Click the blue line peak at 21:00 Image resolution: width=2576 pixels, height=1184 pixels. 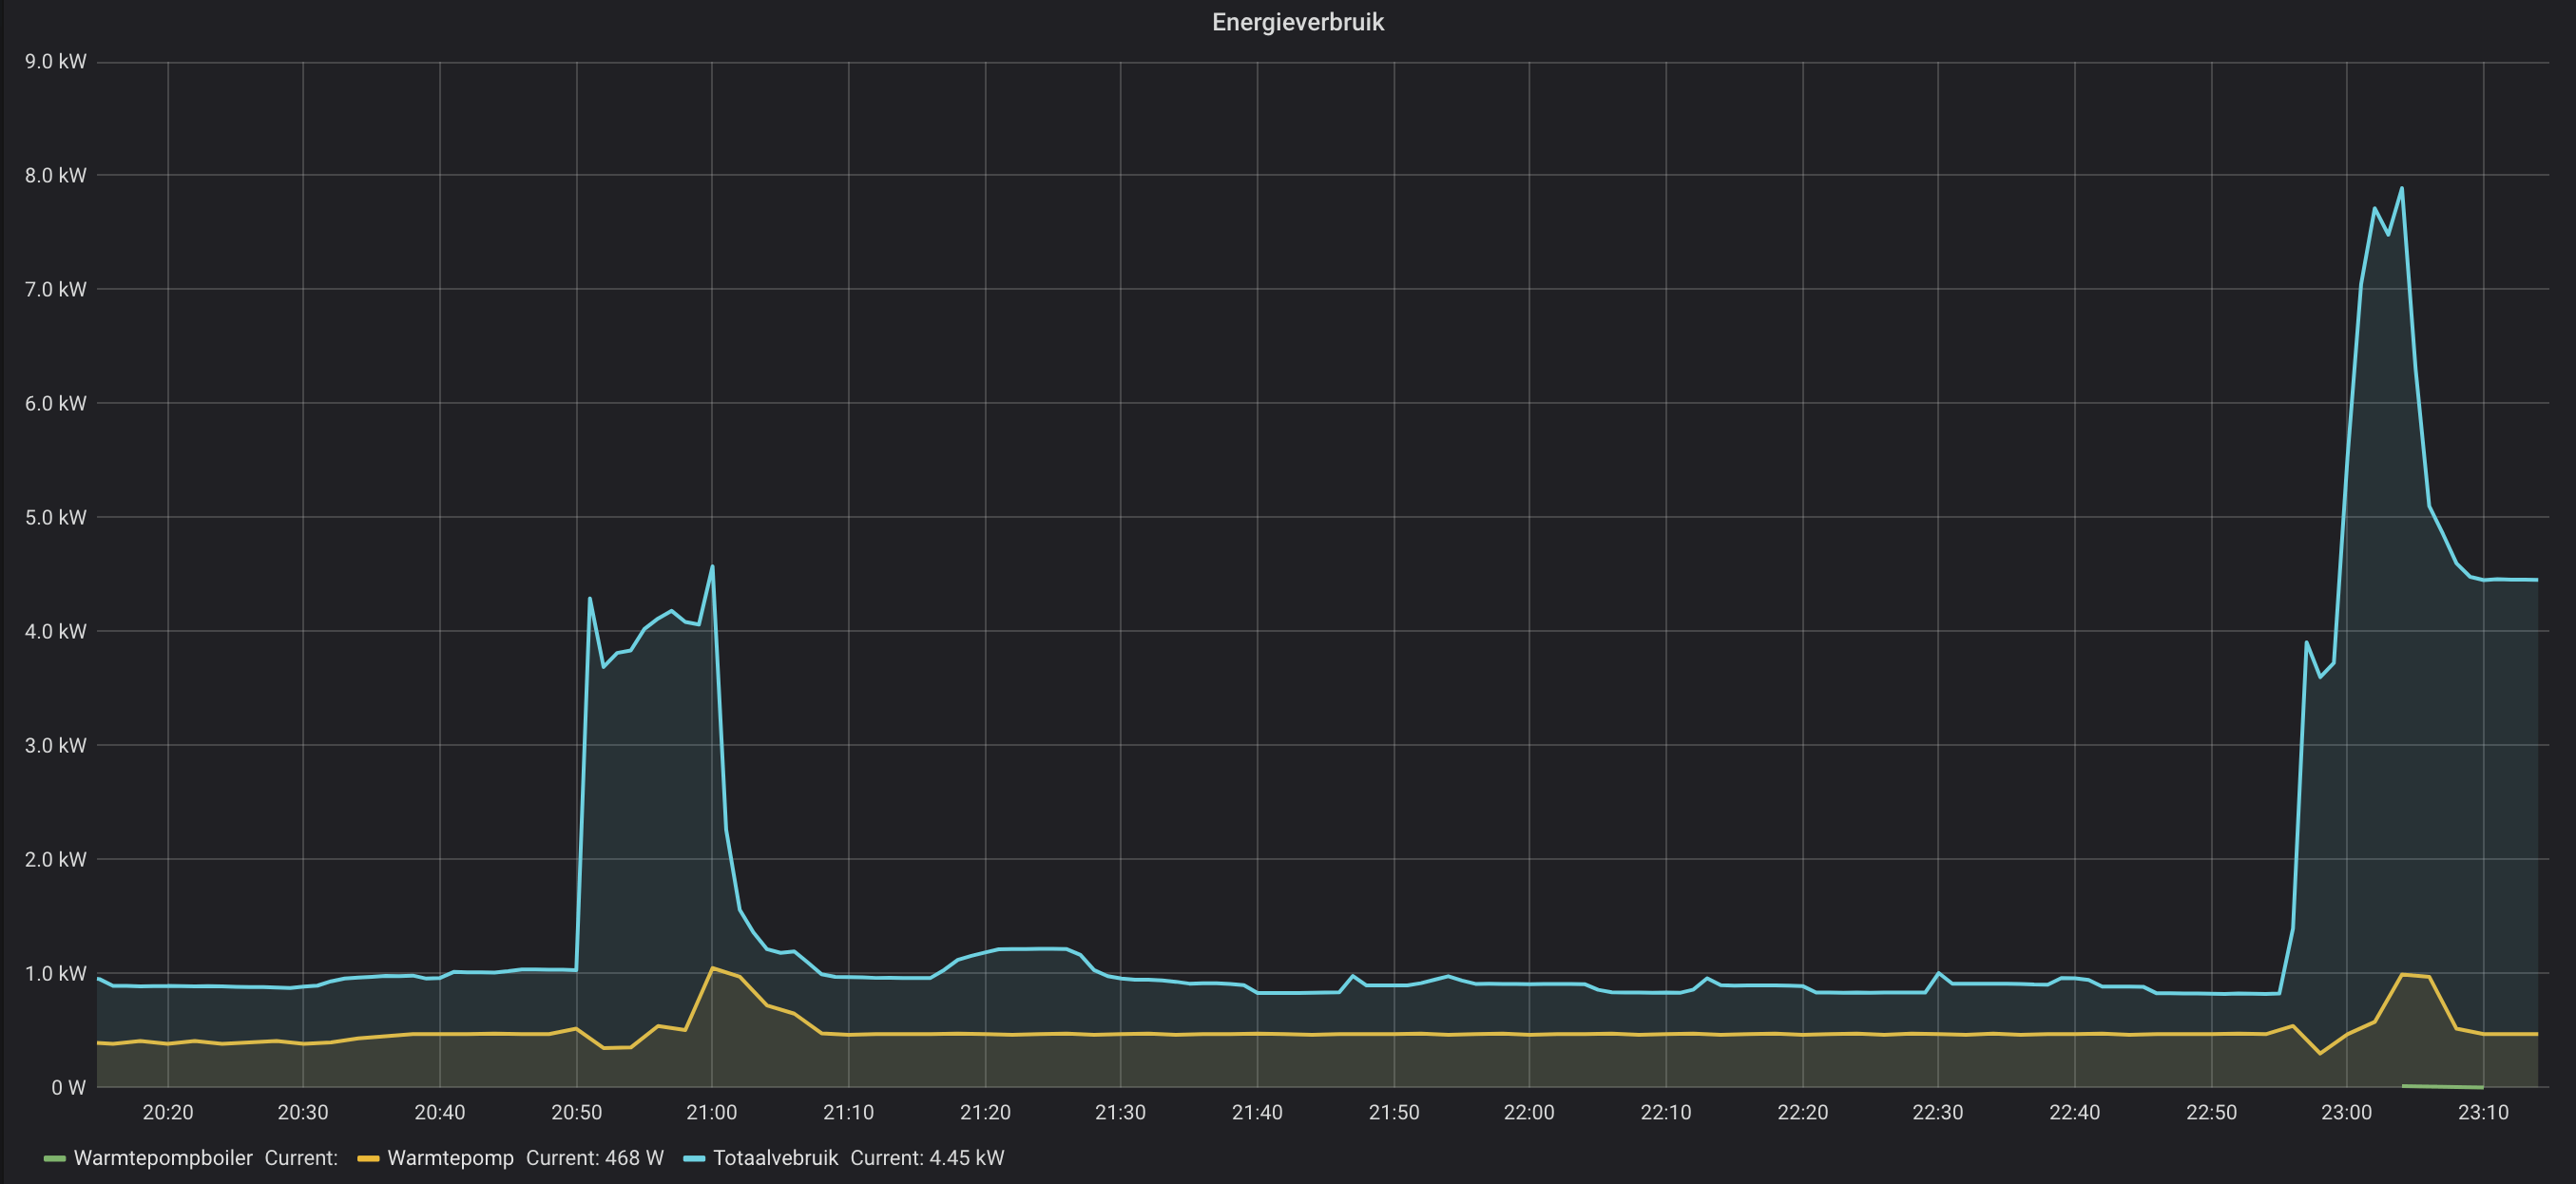point(712,567)
